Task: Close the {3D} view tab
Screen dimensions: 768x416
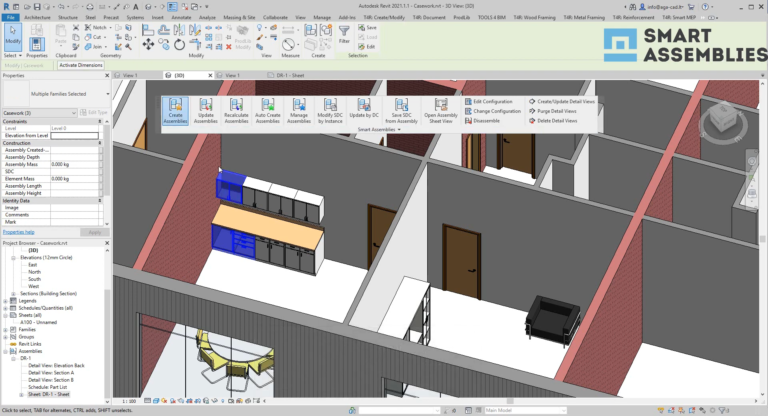Action: (x=210, y=75)
